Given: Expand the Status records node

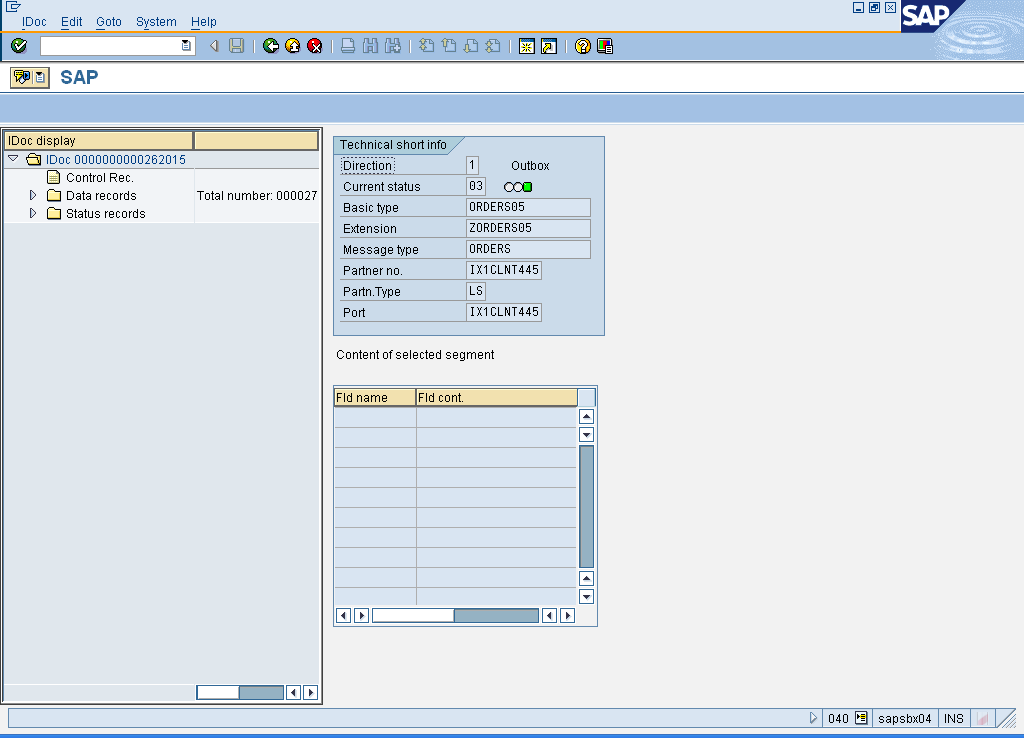Looking at the screenshot, I should (x=33, y=214).
